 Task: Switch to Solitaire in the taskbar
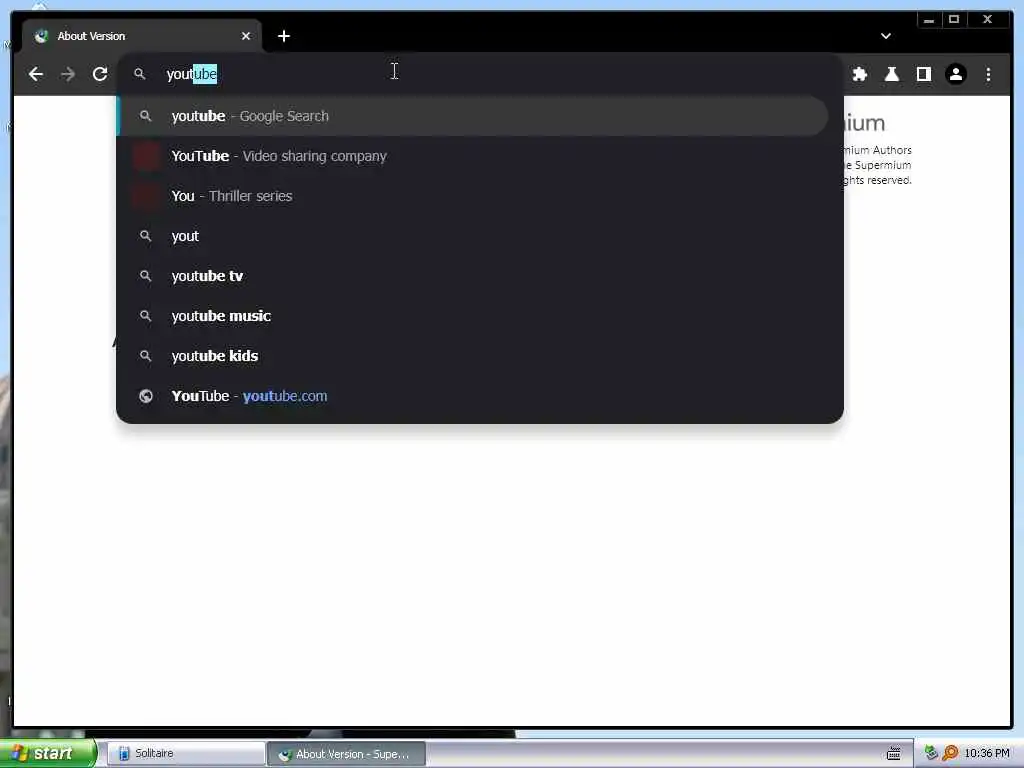pos(185,754)
